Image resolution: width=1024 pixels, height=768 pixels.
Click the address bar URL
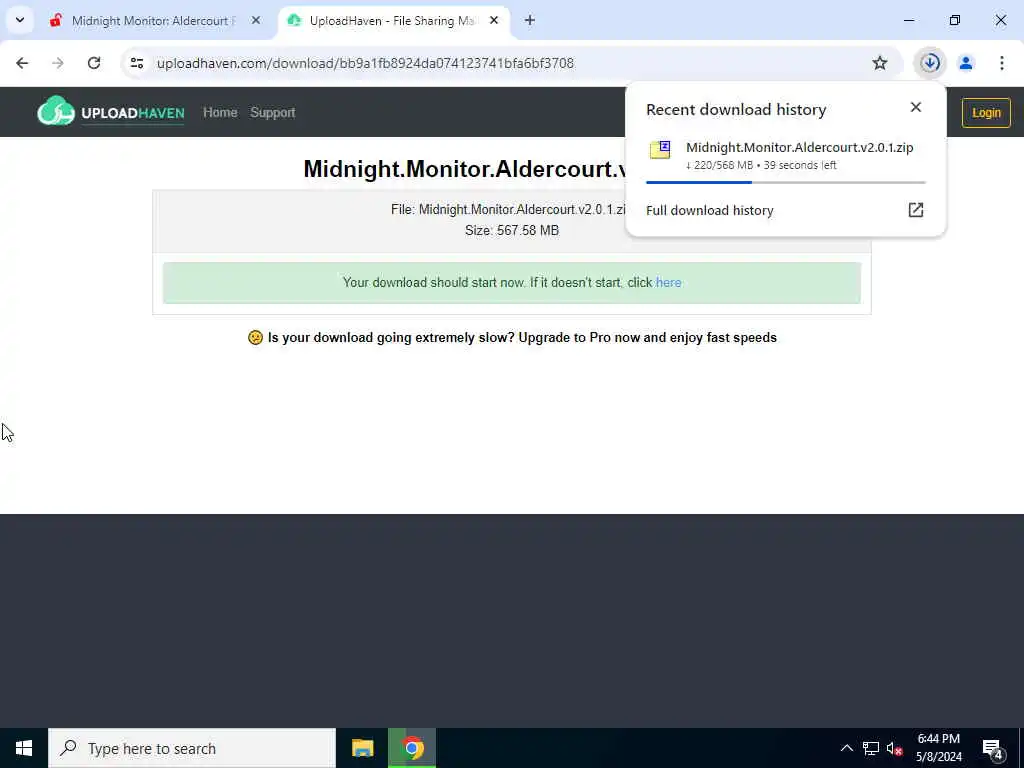pos(365,63)
